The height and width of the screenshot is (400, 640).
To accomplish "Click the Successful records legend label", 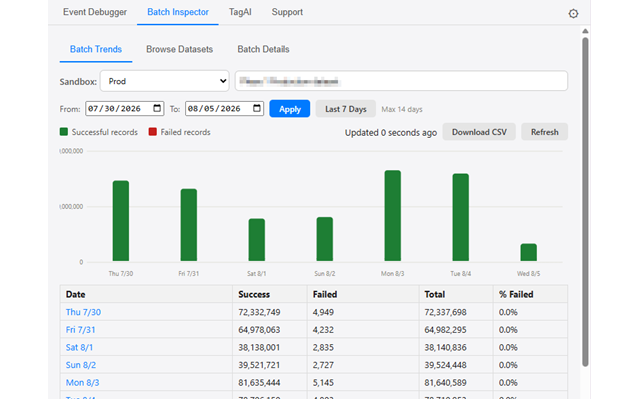I will click(x=104, y=132).
